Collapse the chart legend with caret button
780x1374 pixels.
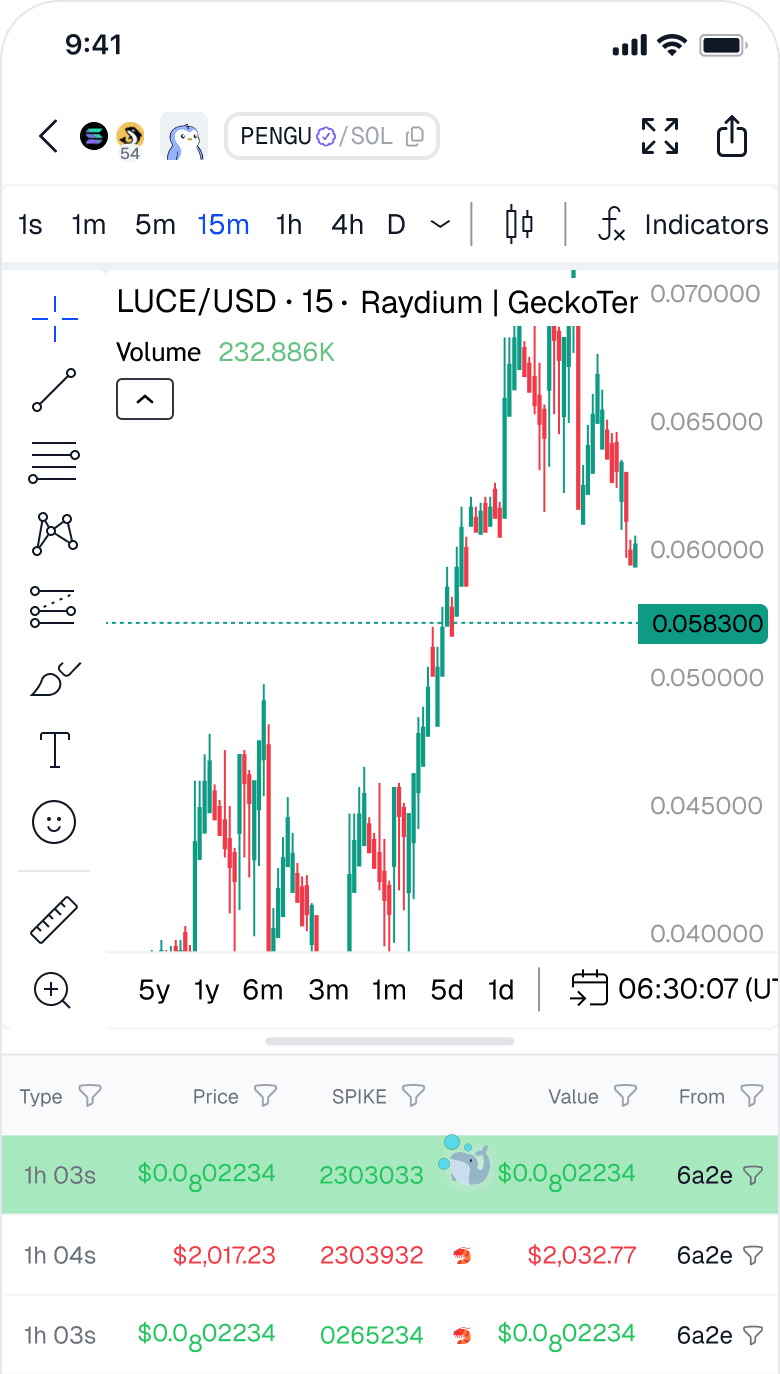145,399
